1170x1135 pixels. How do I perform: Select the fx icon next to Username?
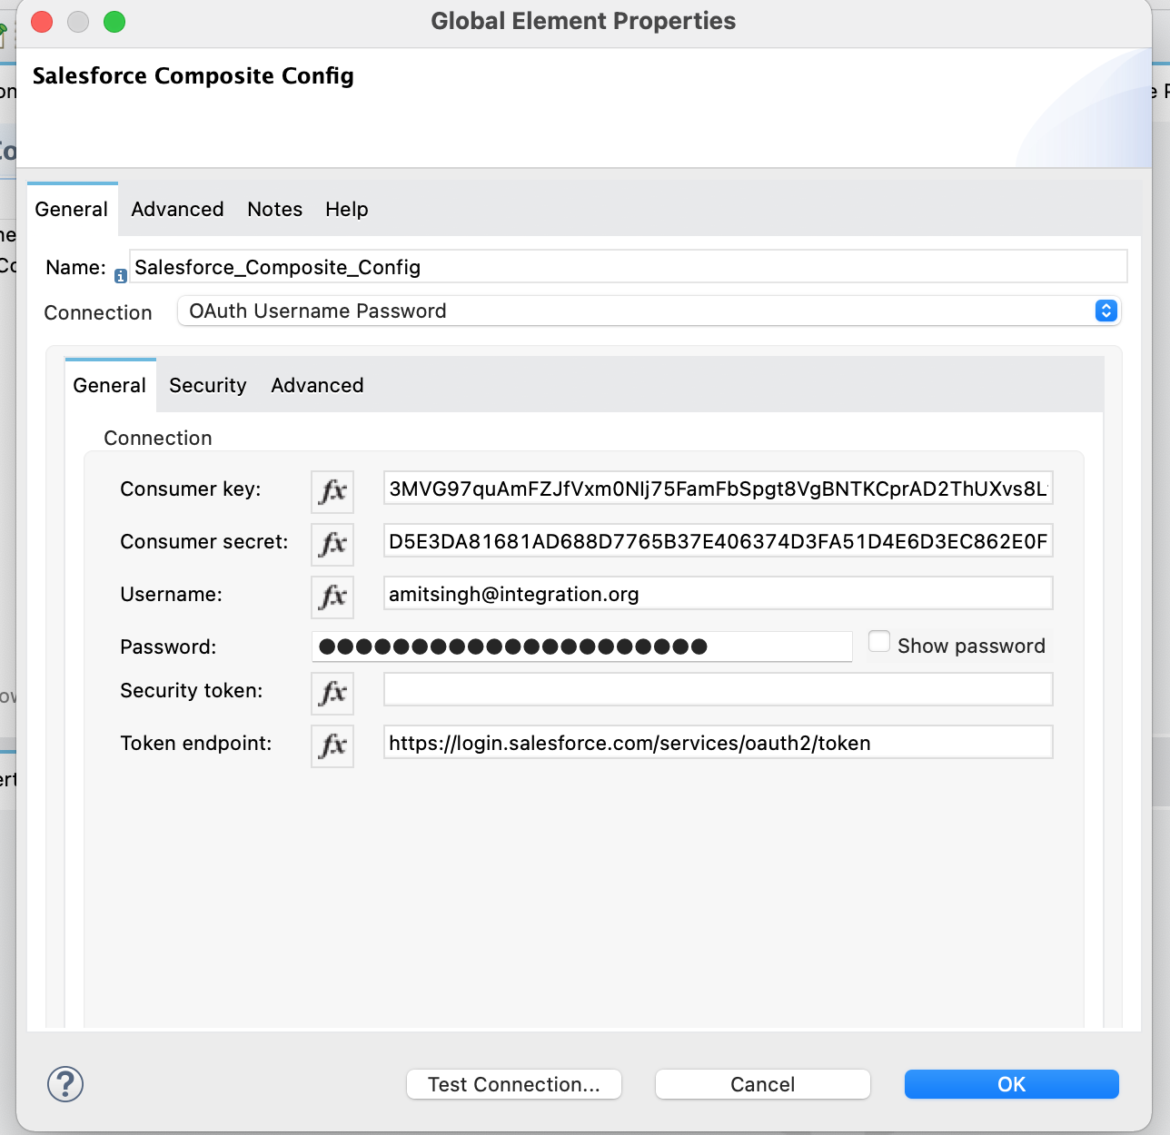[332, 596]
